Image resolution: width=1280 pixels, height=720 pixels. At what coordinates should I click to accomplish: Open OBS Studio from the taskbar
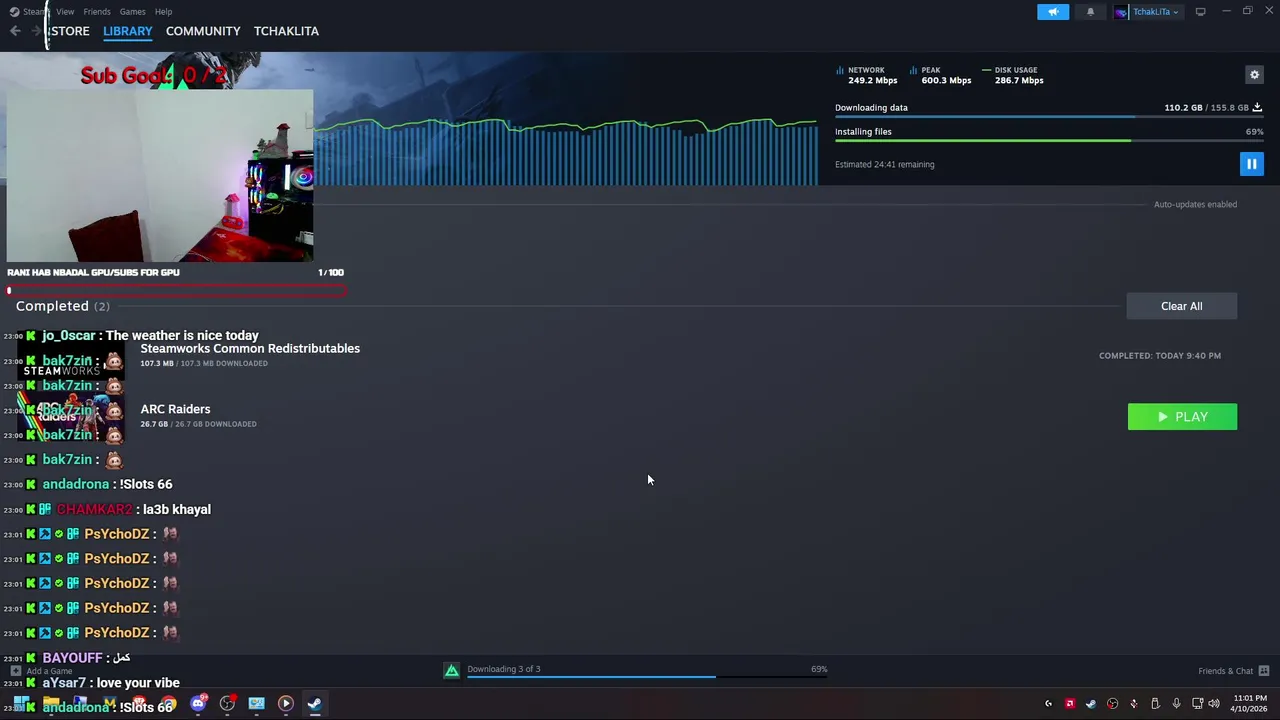[227, 704]
